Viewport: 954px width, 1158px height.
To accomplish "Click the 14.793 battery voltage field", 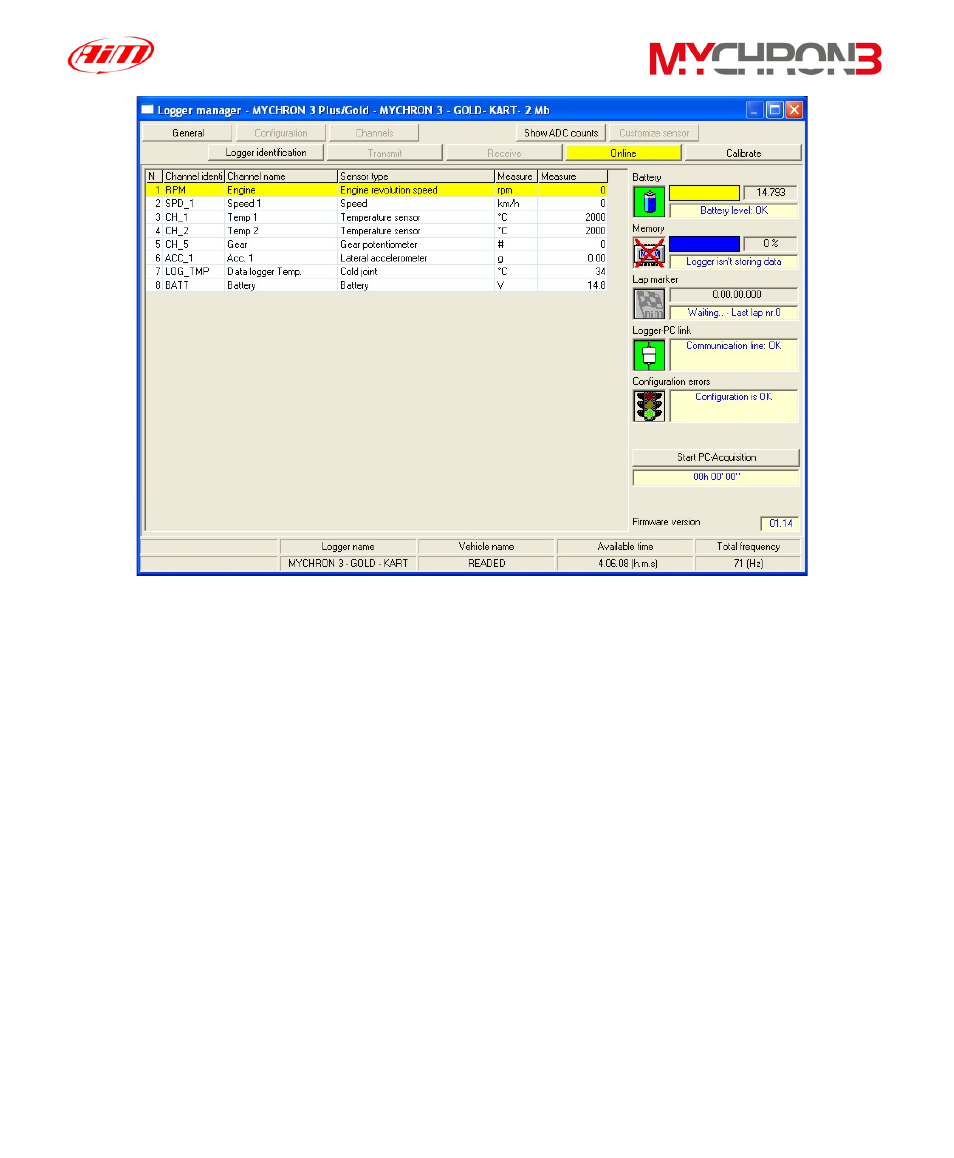I will (x=770, y=193).
